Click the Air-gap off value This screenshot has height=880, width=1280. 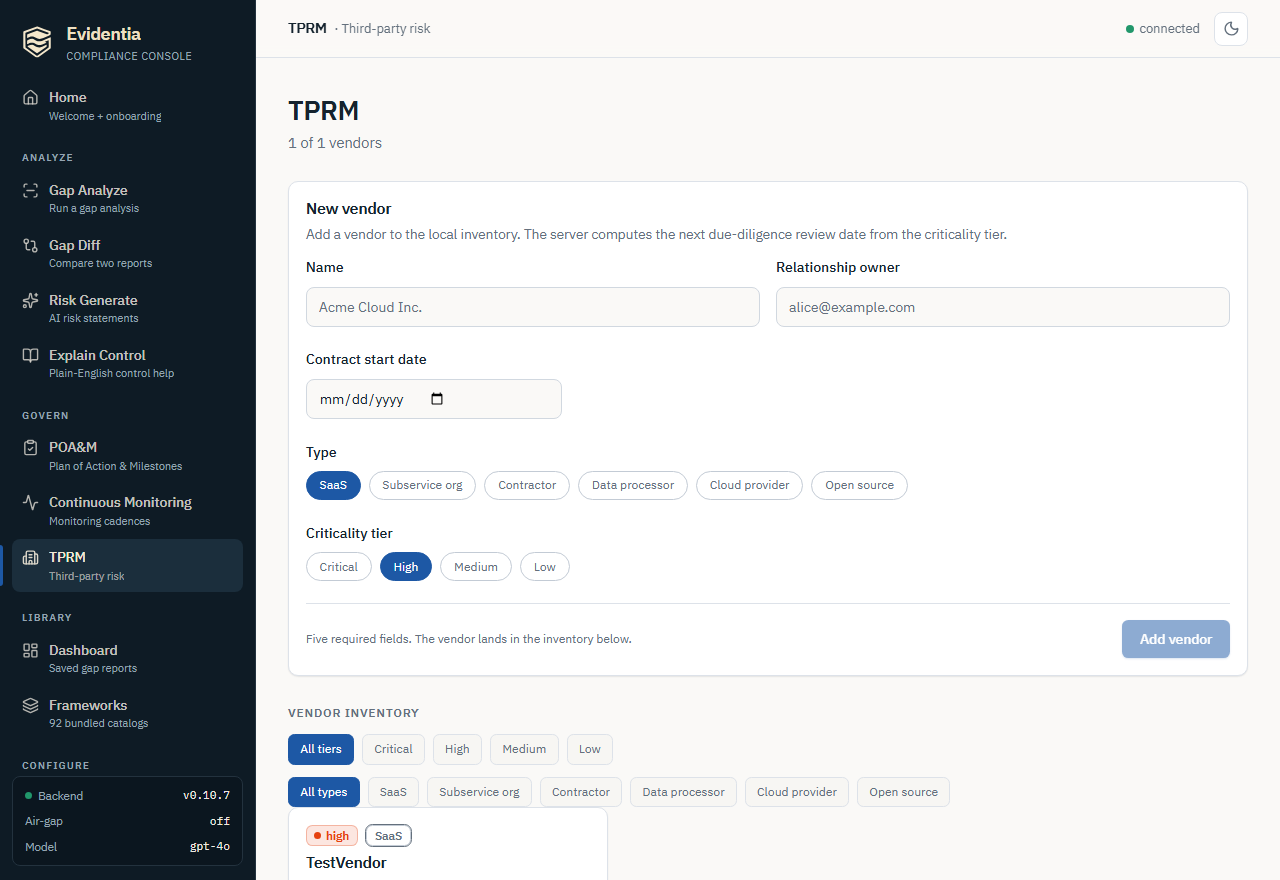pyautogui.click(x=220, y=821)
